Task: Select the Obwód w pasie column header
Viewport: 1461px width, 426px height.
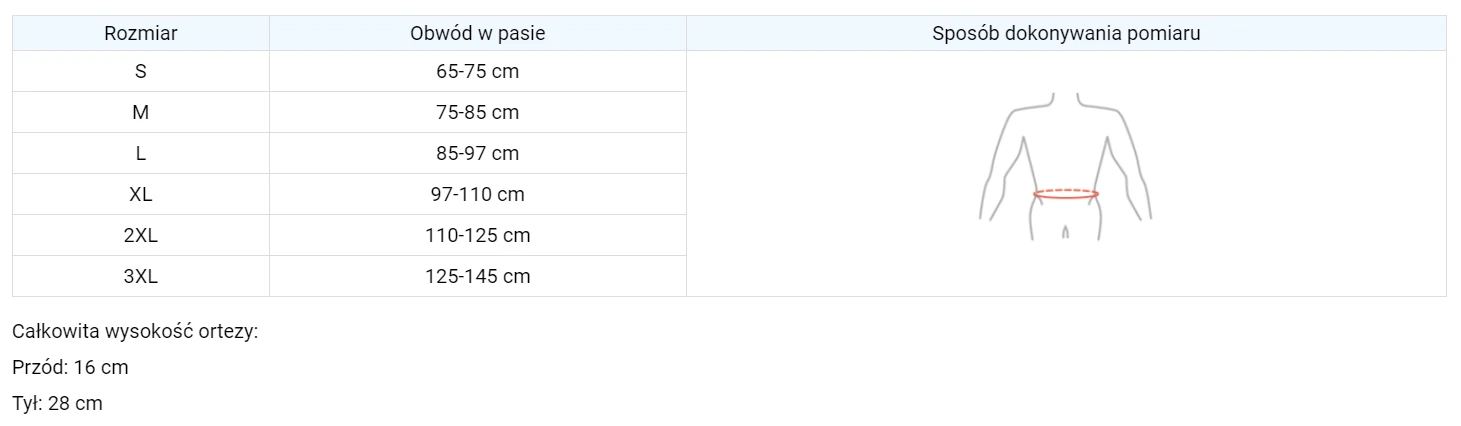Action: [x=478, y=33]
